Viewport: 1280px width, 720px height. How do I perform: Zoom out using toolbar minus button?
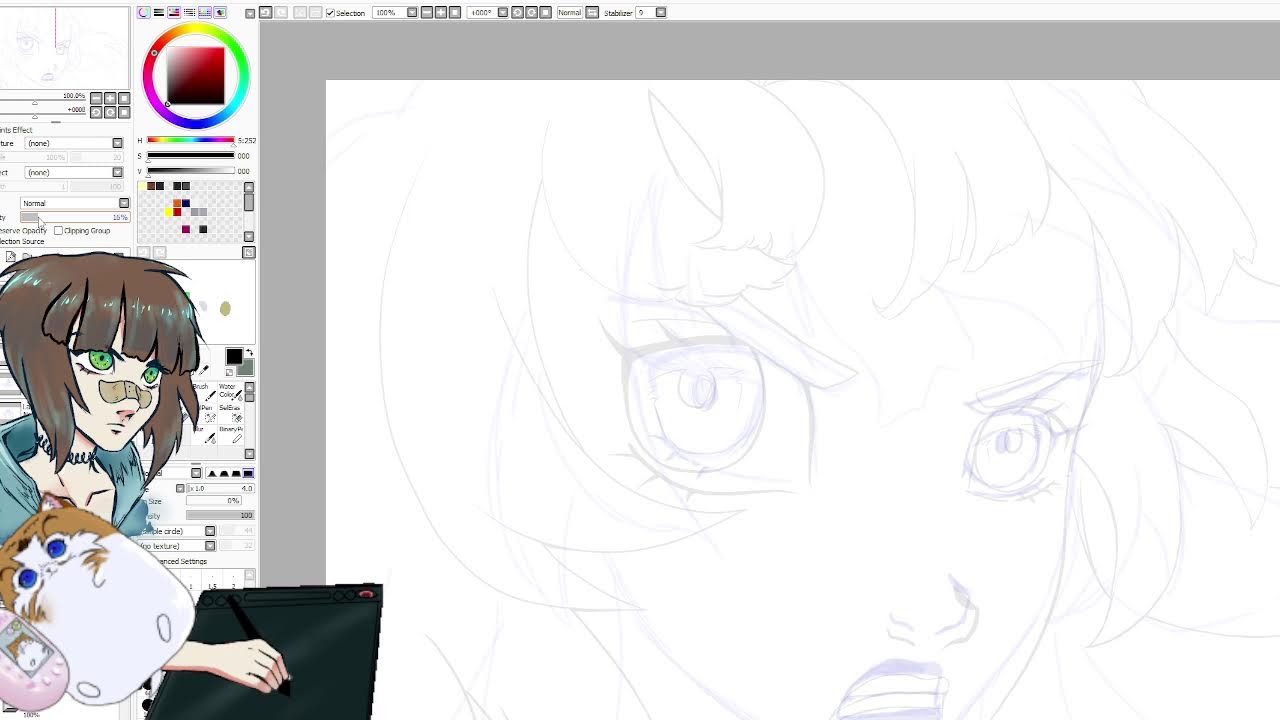click(427, 12)
